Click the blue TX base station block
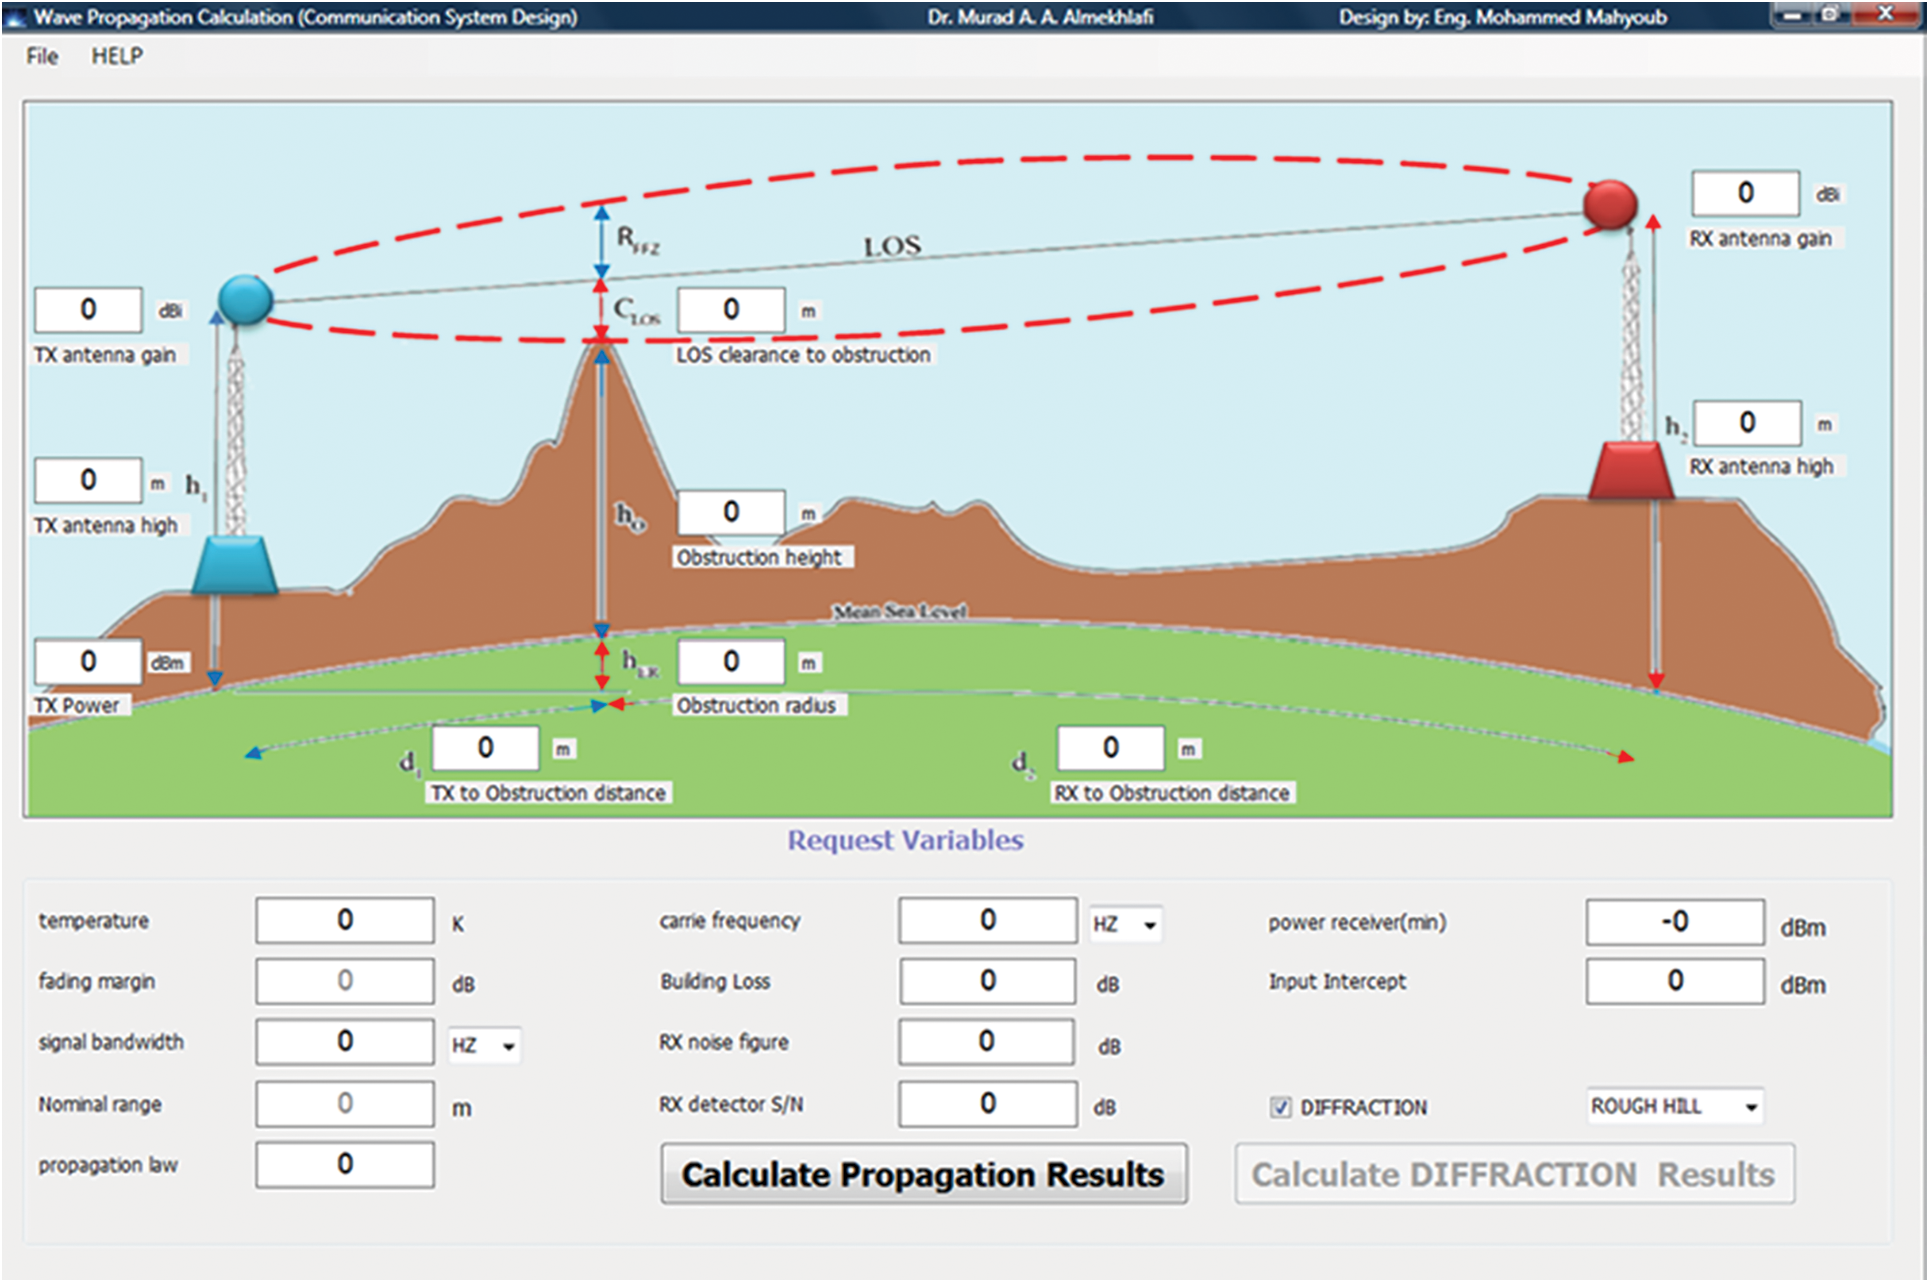Viewport: 1930px width, 1283px height. point(234,565)
